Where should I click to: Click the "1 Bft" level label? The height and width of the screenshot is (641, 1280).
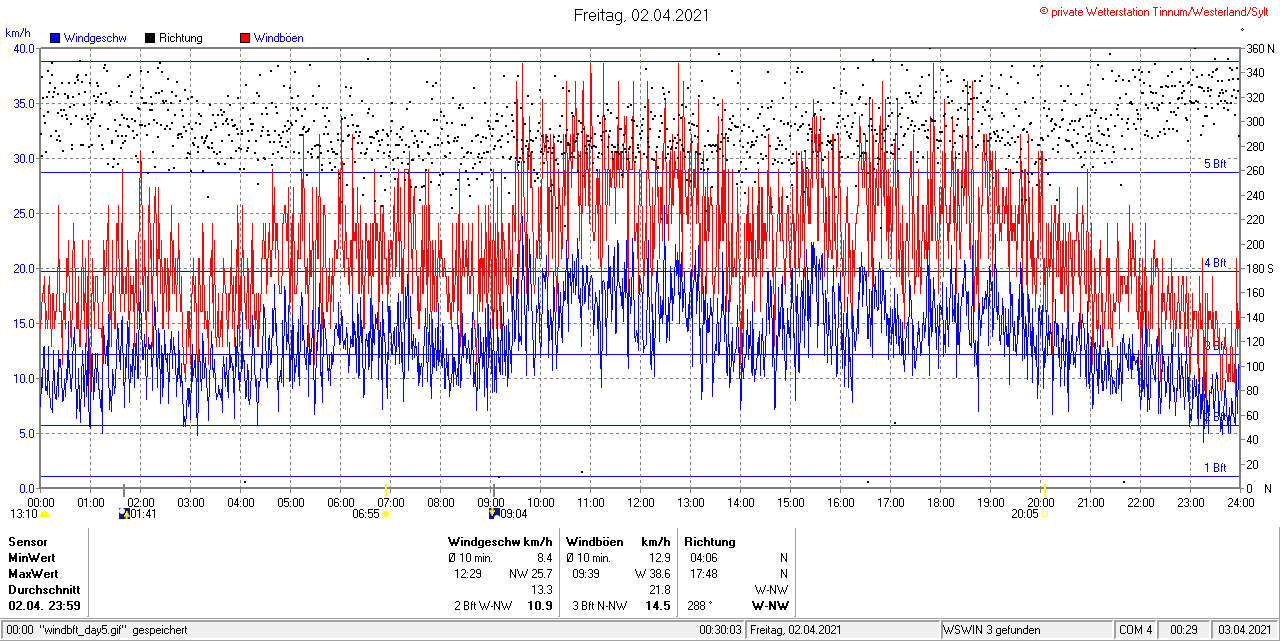coord(1214,468)
